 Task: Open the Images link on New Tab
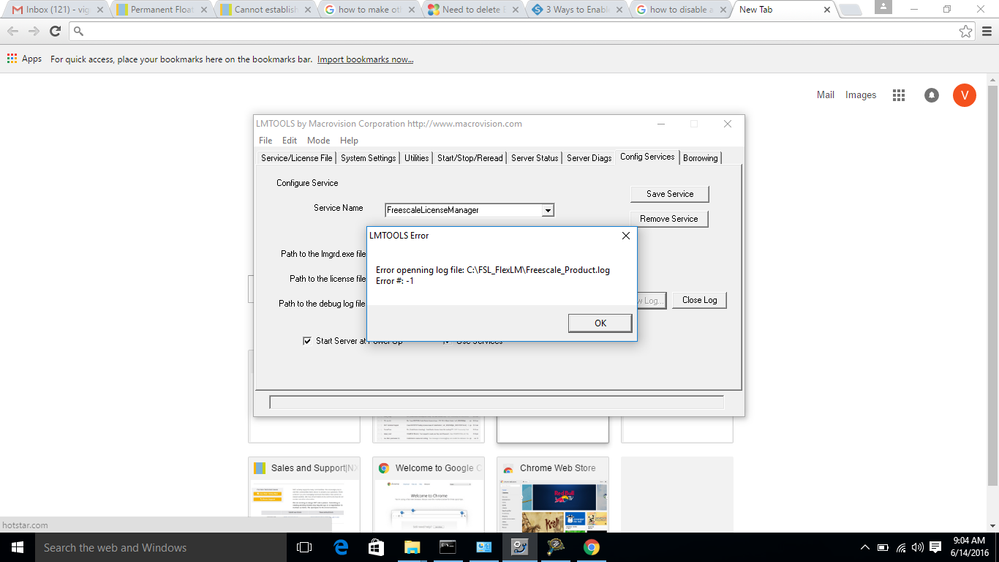point(860,95)
